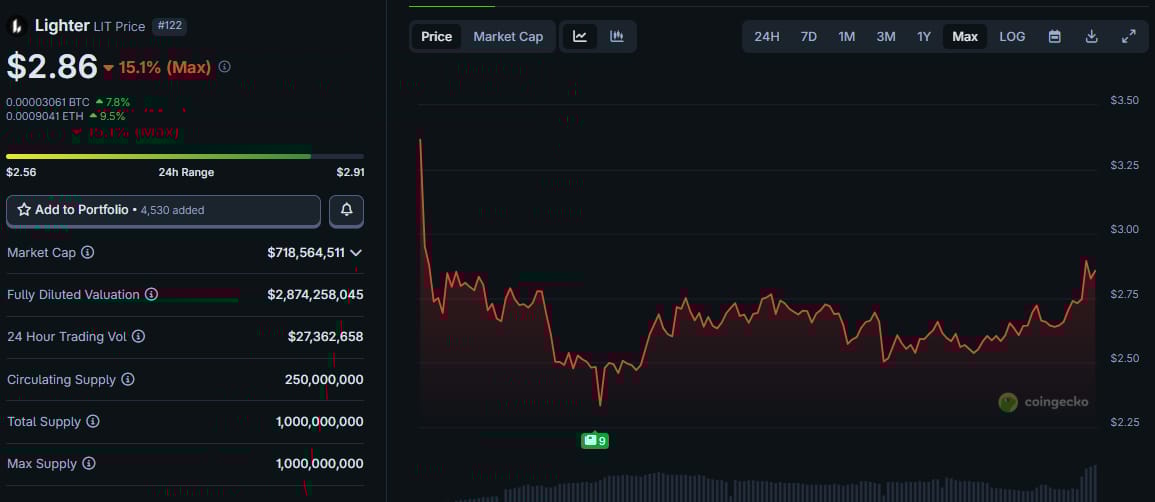Screen dimensions: 1155x502
Task: Click the 0.00003061 BTC value
Action: click(47, 102)
